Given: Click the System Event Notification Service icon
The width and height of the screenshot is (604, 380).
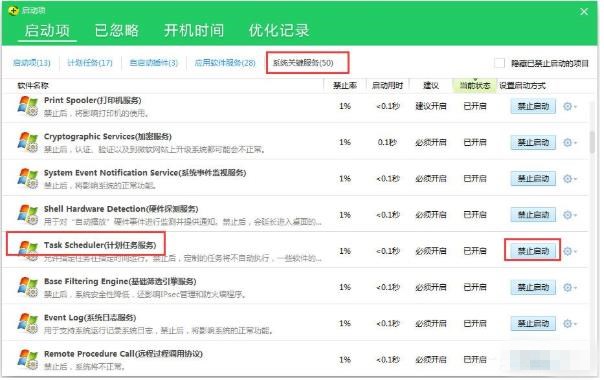Looking at the screenshot, I should tap(28, 178).
